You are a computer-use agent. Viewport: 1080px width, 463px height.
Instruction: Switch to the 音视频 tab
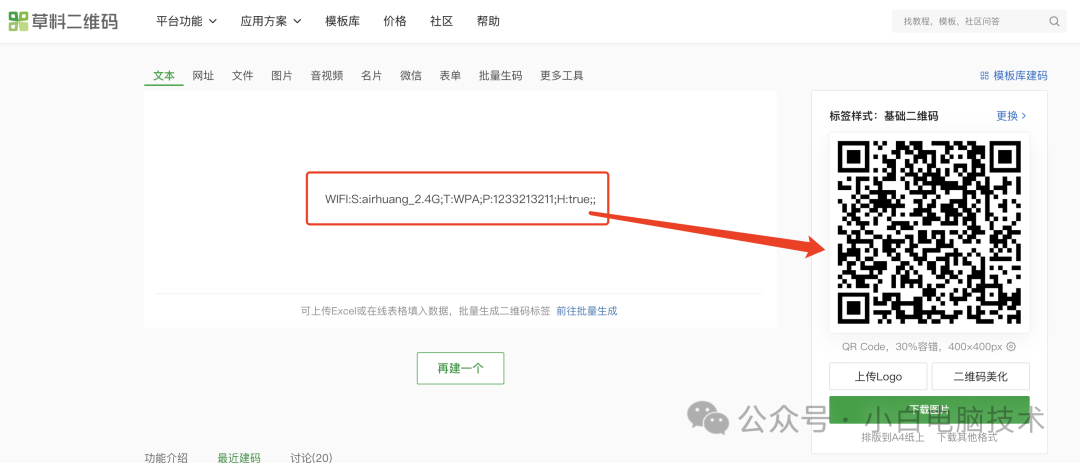[x=326, y=76]
